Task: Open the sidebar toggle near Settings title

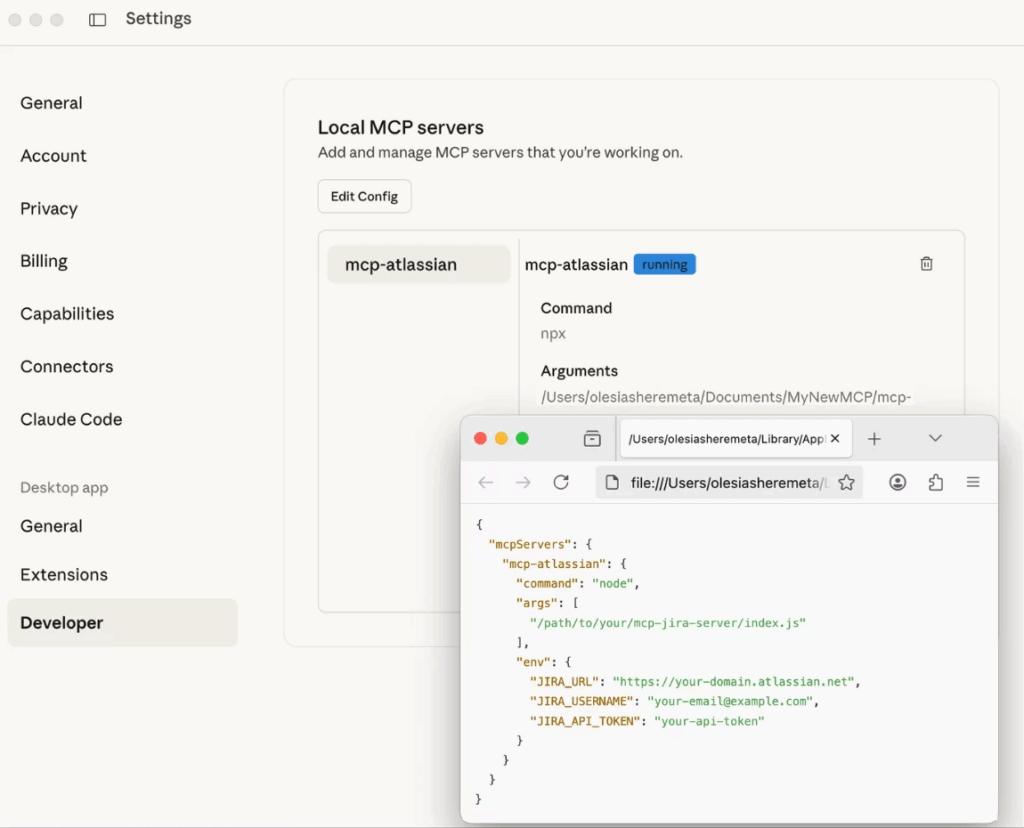Action: coord(96,19)
